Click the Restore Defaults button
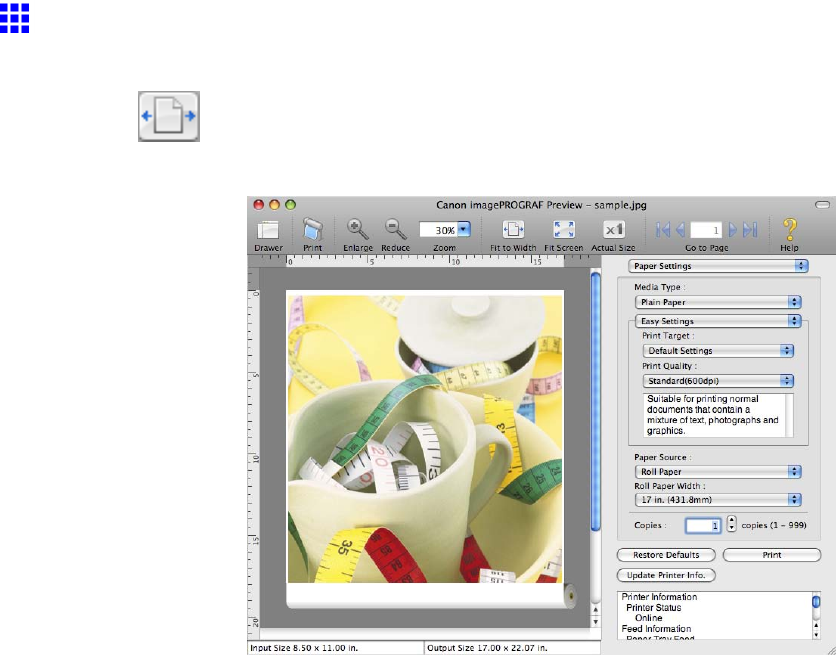The width and height of the screenshot is (836, 655). [666, 554]
